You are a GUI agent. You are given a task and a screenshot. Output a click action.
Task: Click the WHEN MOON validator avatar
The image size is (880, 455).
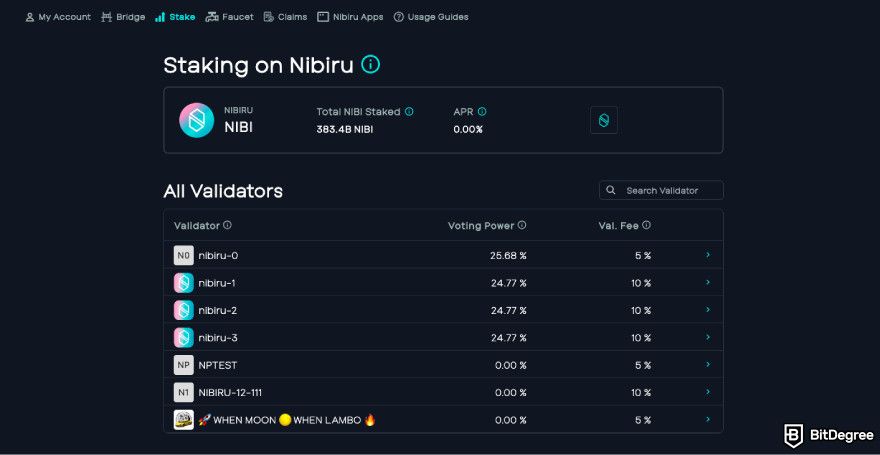184,420
